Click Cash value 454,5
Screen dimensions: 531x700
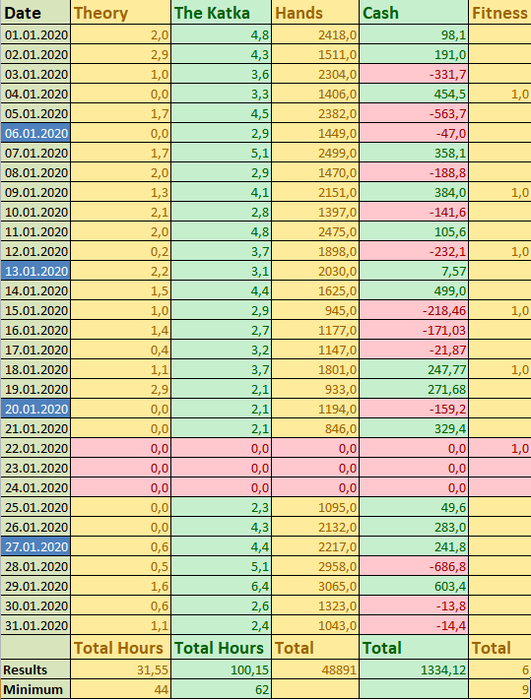click(414, 94)
